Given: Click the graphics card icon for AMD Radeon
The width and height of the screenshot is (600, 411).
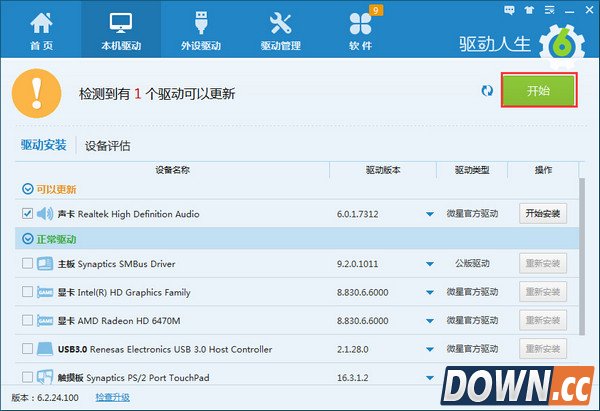Looking at the screenshot, I should tap(45, 320).
